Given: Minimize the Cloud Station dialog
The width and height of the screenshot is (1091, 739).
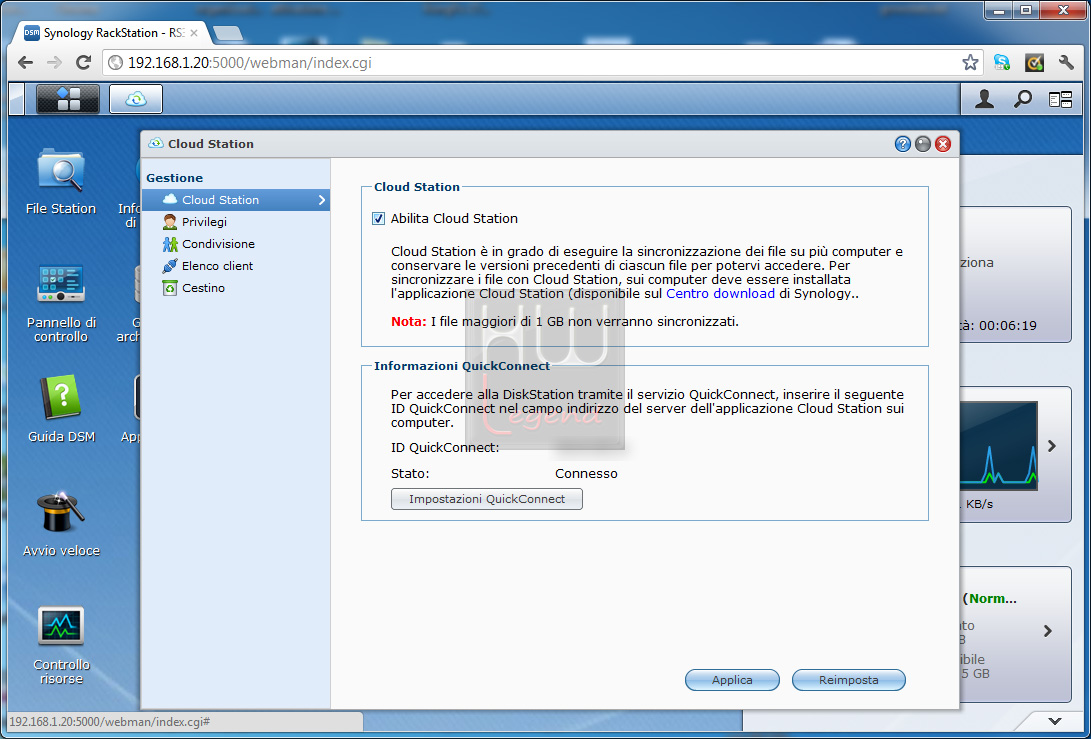Looking at the screenshot, I should (x=923, y=144).
